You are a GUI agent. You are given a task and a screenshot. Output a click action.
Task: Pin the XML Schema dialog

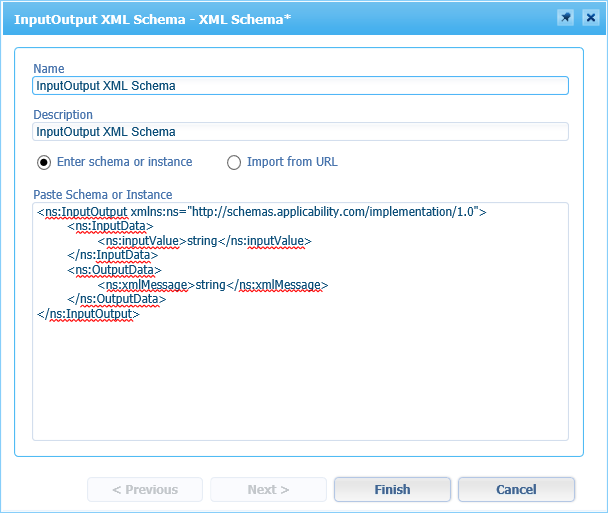[566, 18]
